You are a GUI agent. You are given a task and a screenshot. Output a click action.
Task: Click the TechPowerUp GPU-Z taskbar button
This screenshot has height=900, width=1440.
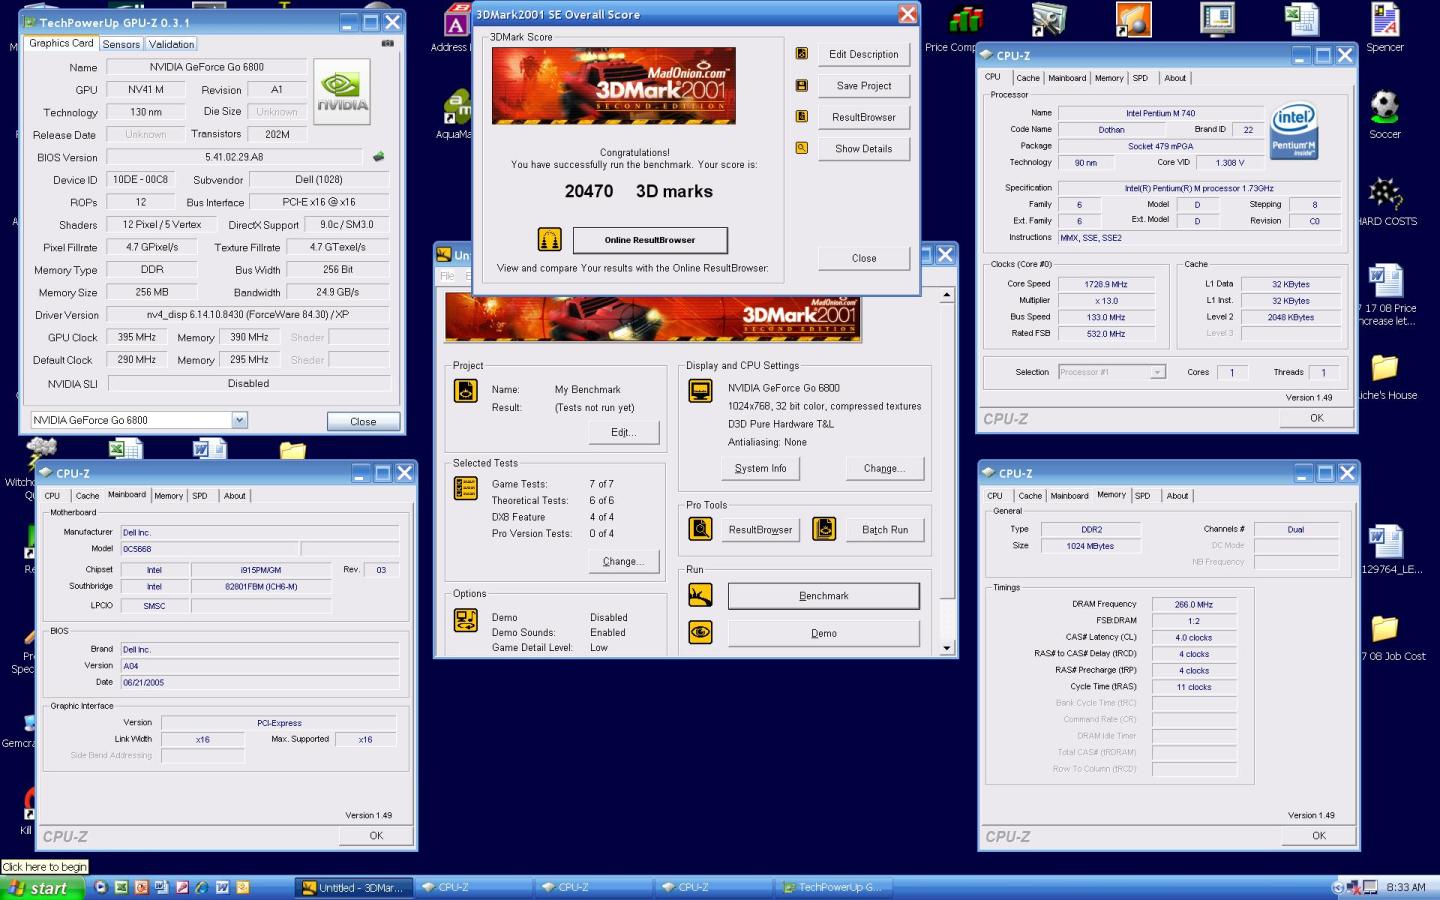coord(833,888)
